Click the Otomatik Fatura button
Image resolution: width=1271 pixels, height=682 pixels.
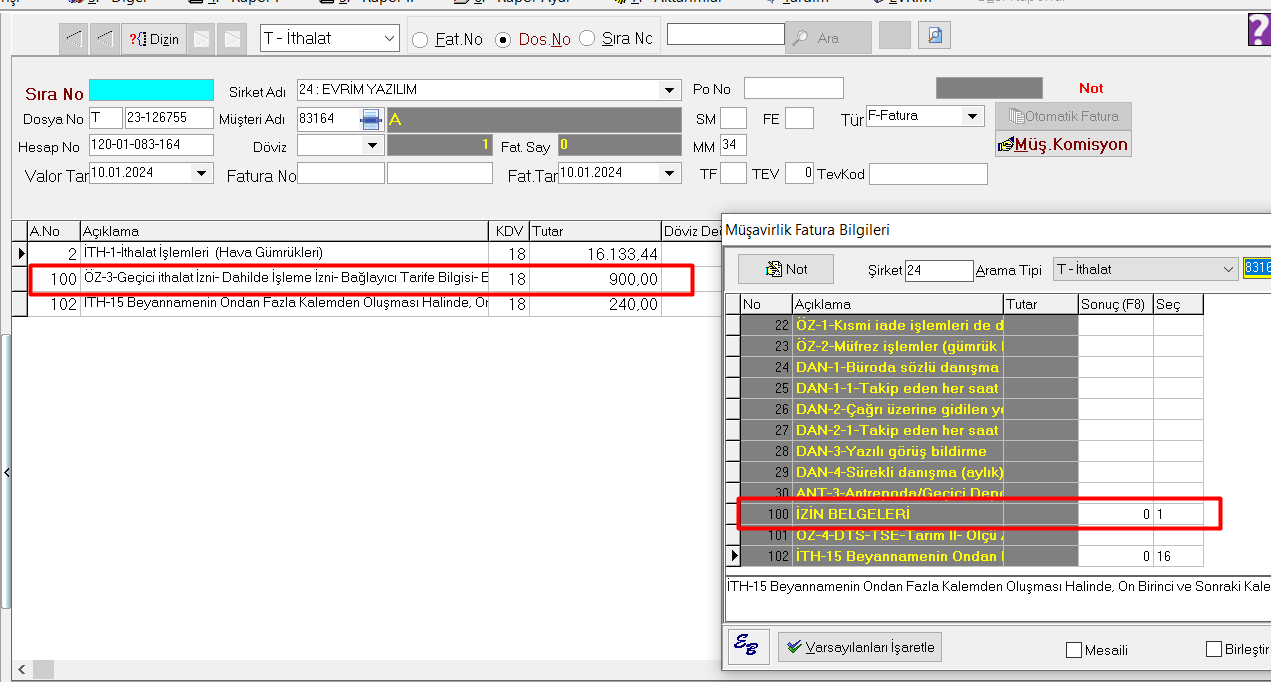point(1063,116)
